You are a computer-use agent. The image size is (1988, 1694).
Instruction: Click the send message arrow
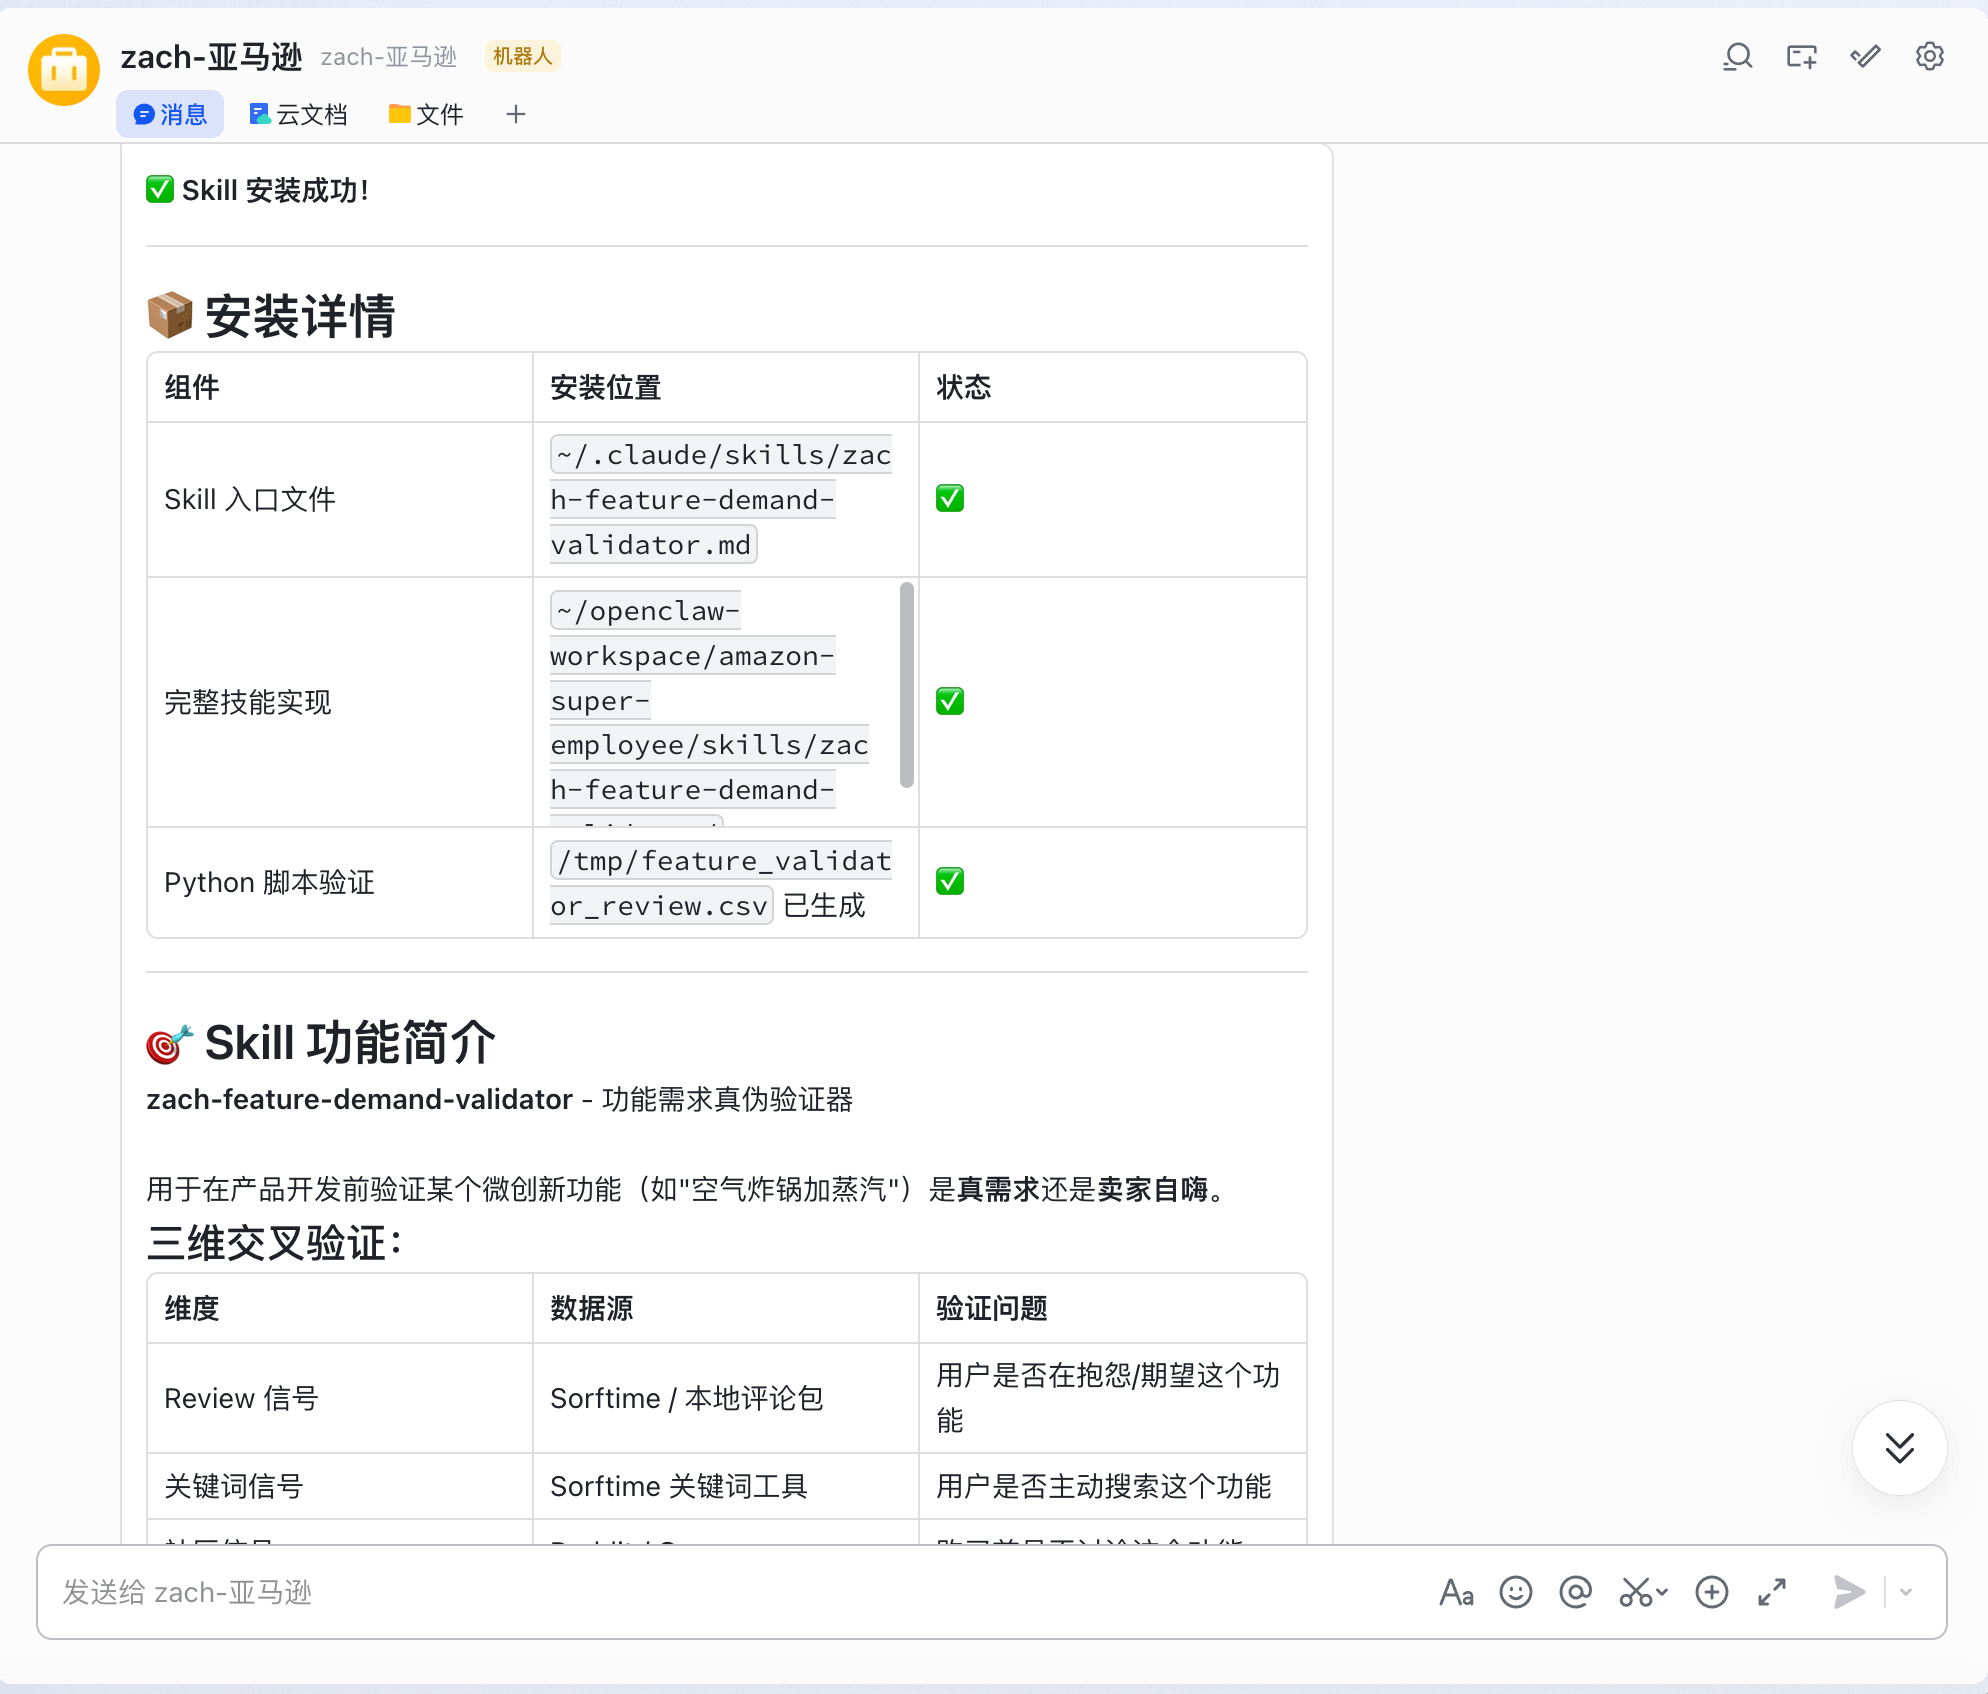pyautogui.click(x=1848, y=1592)
